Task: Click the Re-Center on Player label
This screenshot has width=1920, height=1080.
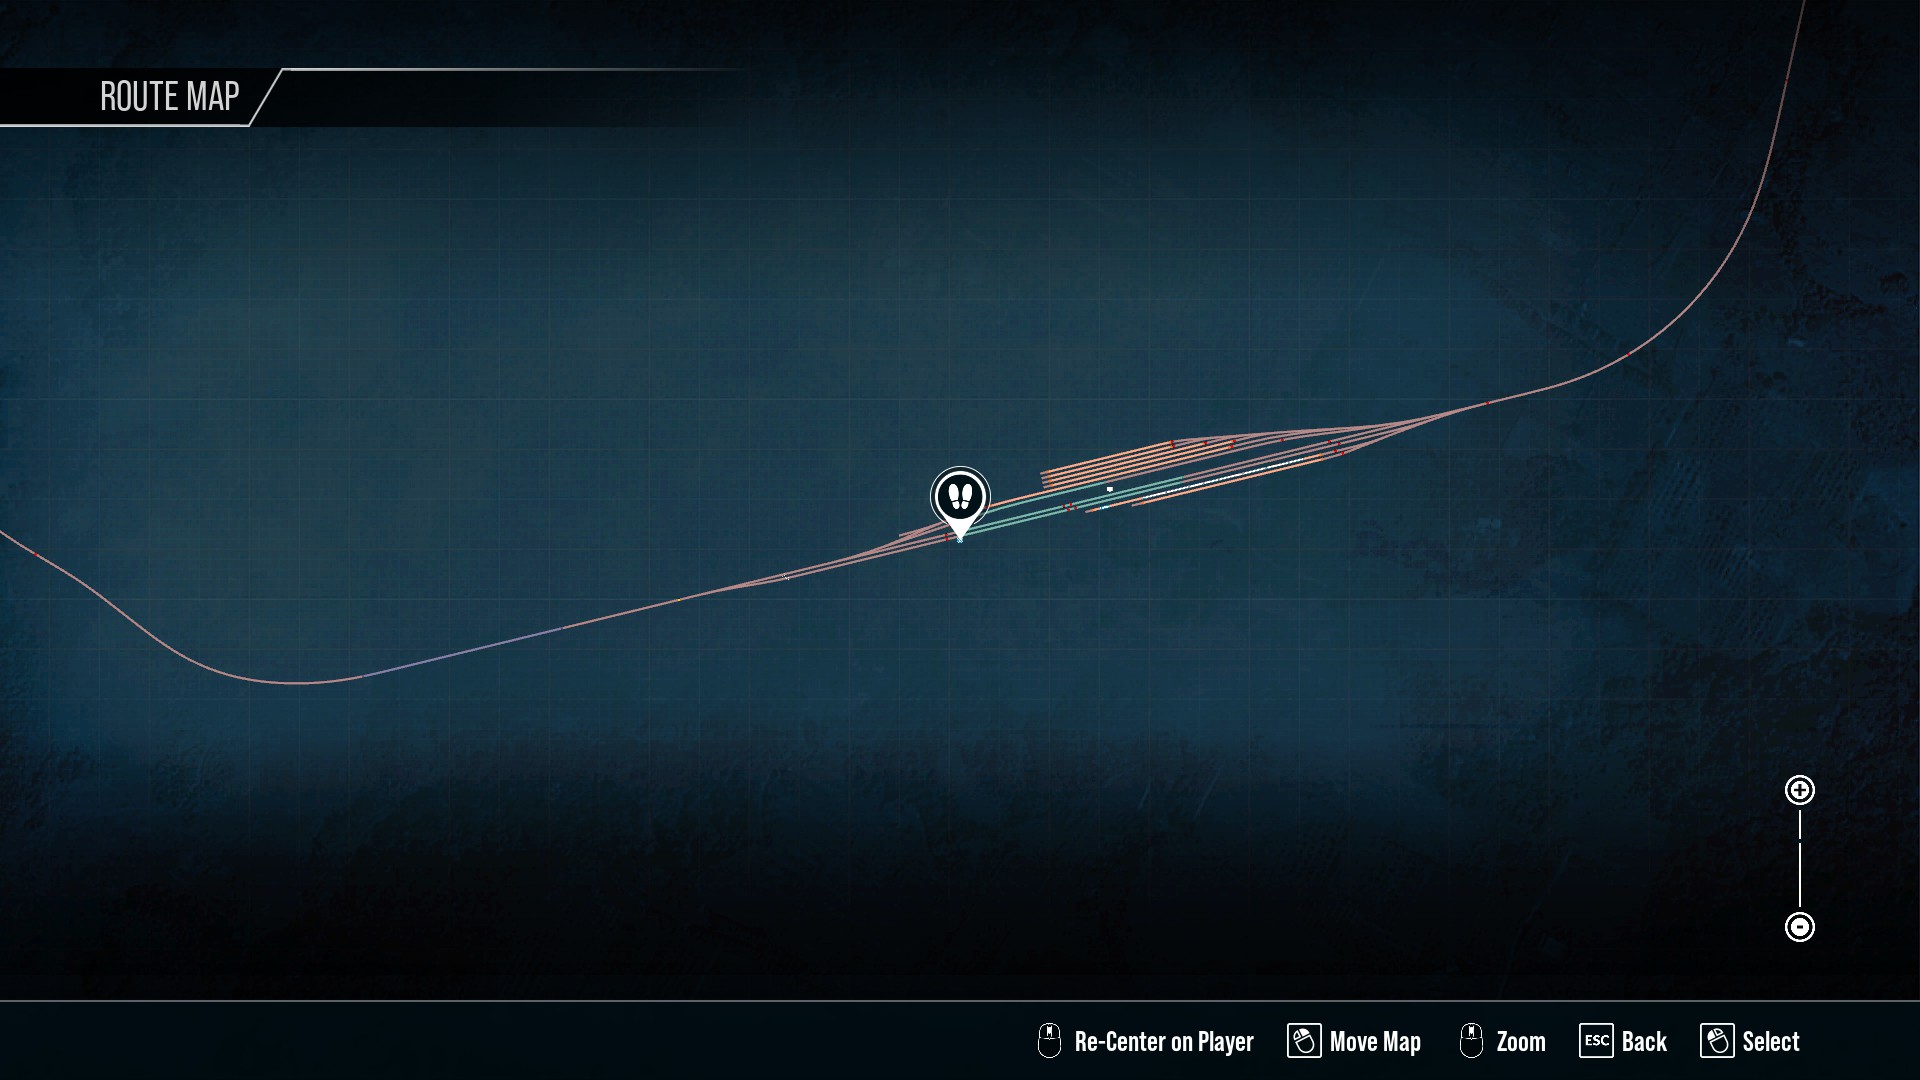Action: tap(1163, 1042)
